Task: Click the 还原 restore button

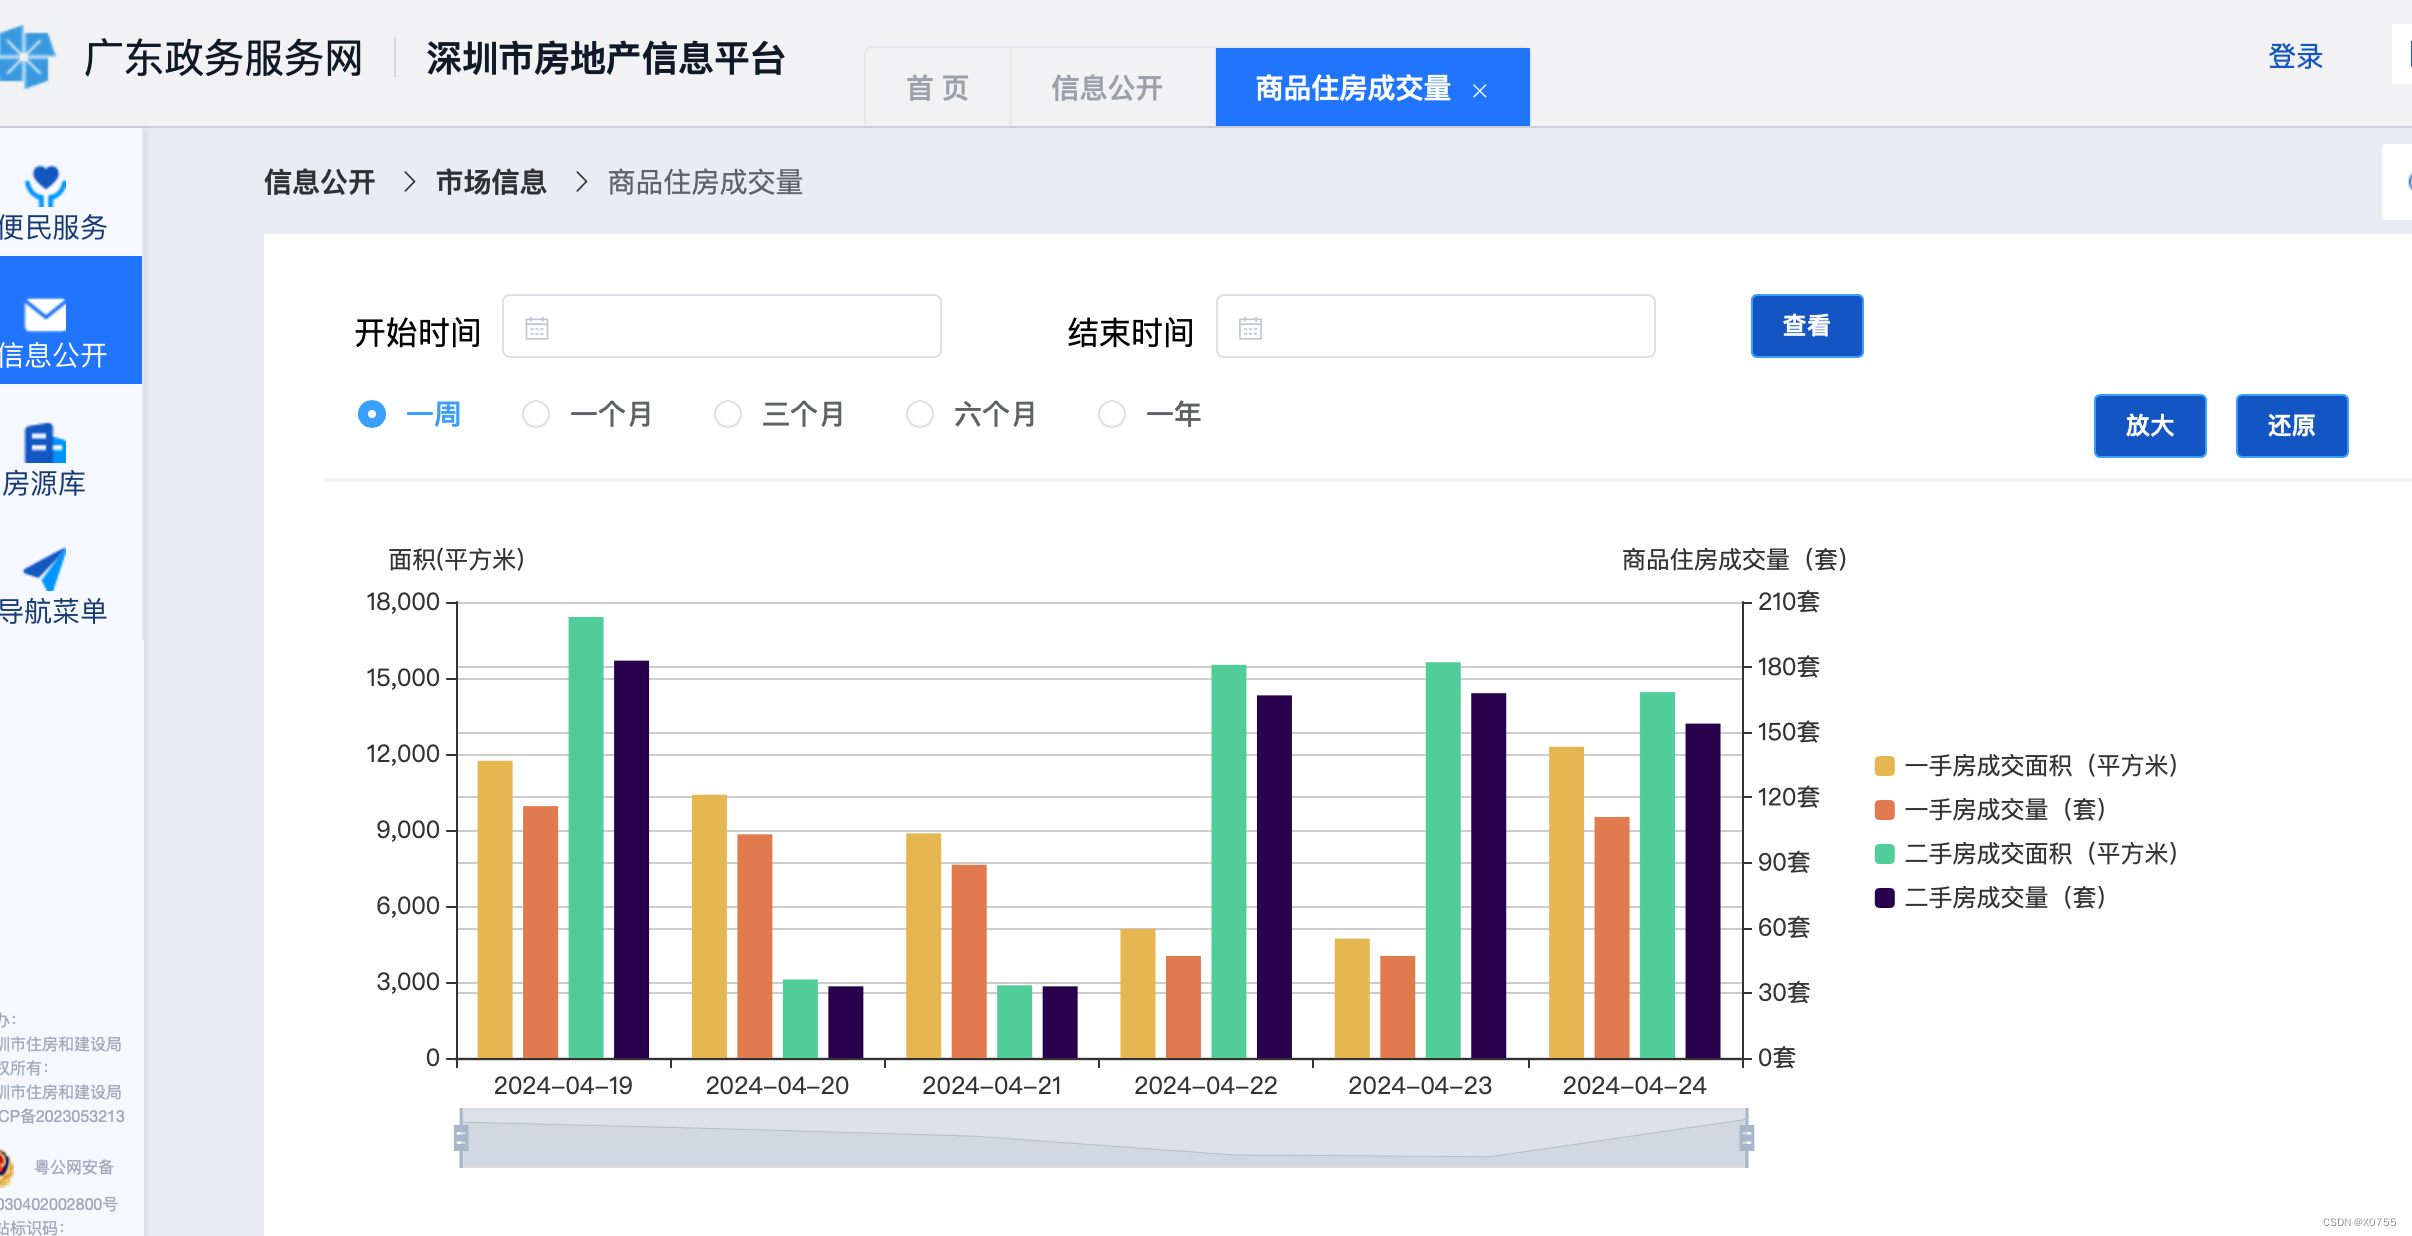Action: pyautogui.click(x=2292, y=426)
